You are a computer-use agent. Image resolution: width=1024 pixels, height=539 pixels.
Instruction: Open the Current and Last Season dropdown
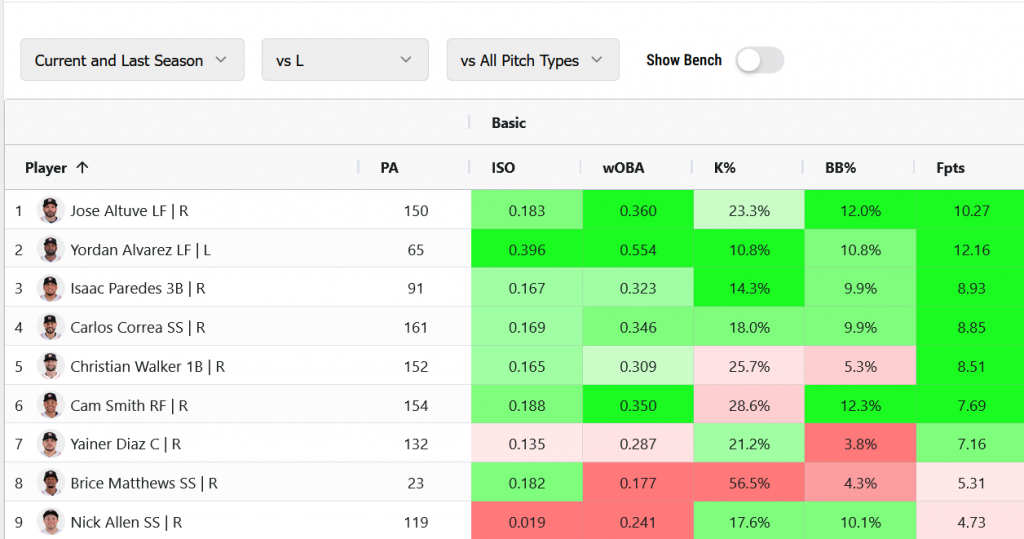point(132,60)
